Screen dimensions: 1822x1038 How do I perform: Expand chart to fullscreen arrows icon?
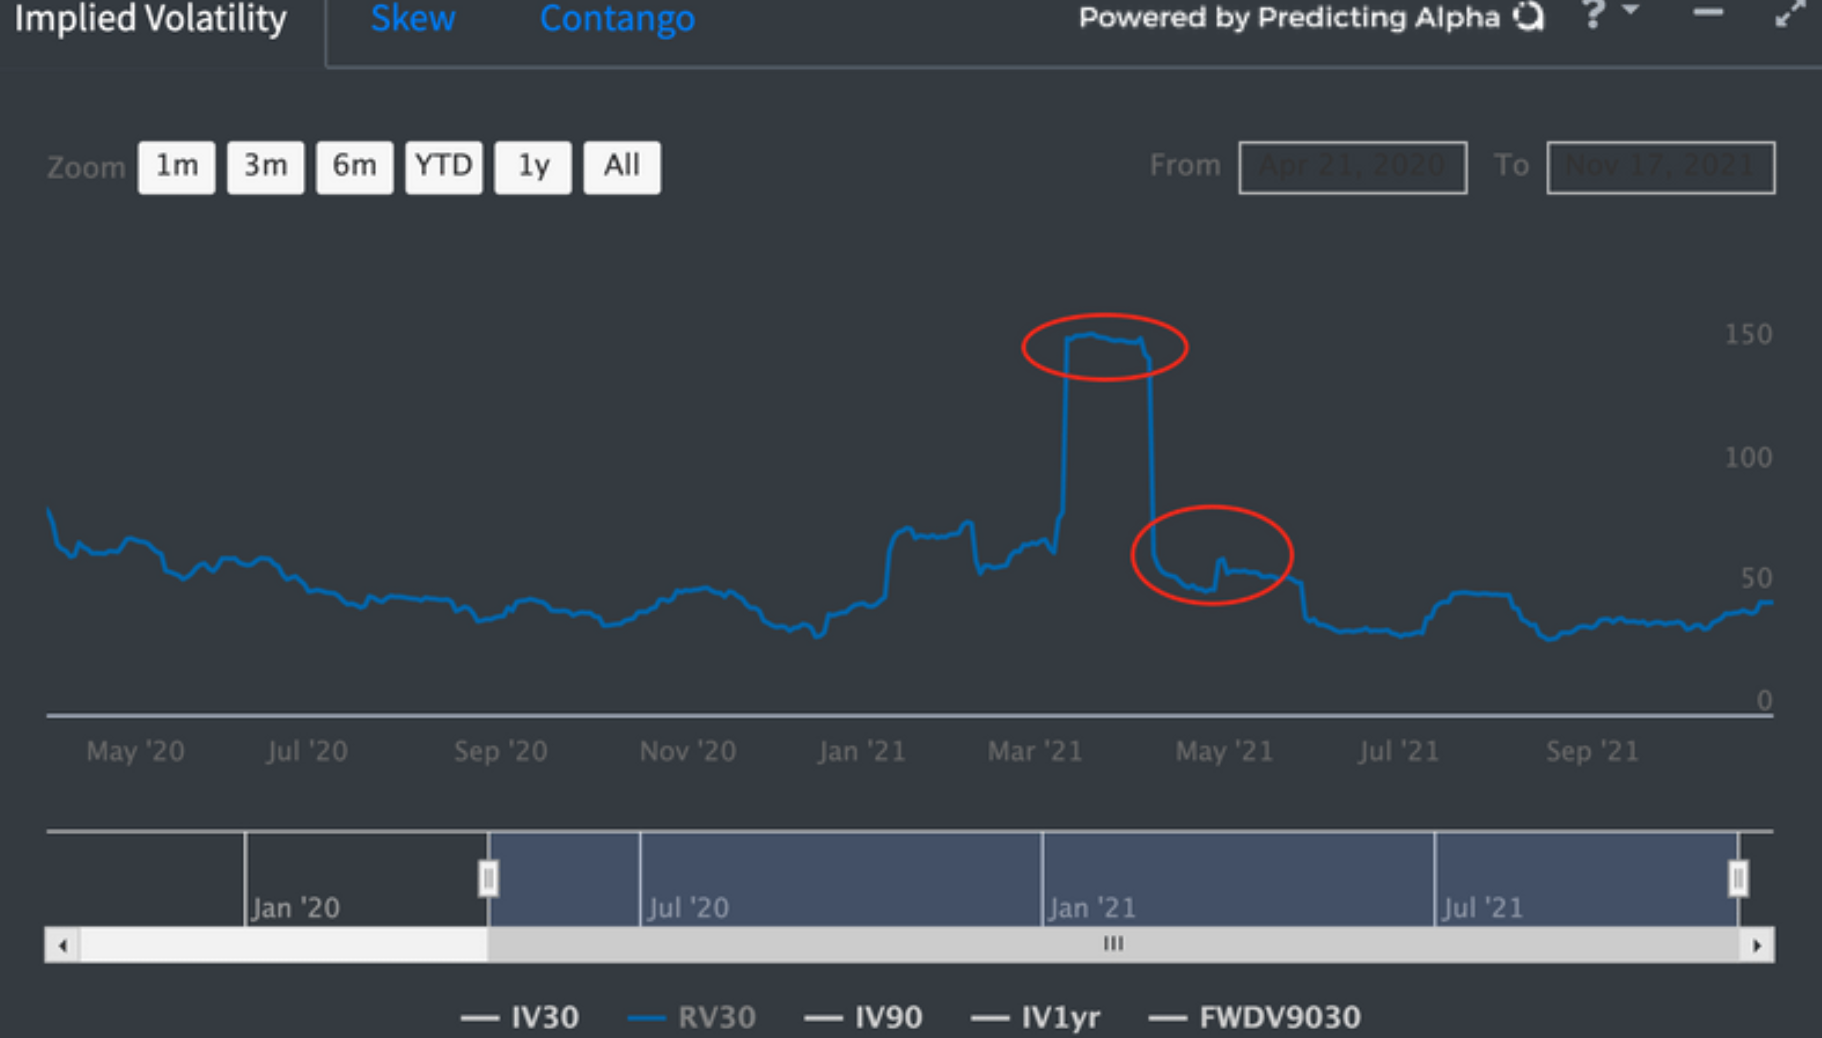pyautogui.click(x=1789, y=14)
